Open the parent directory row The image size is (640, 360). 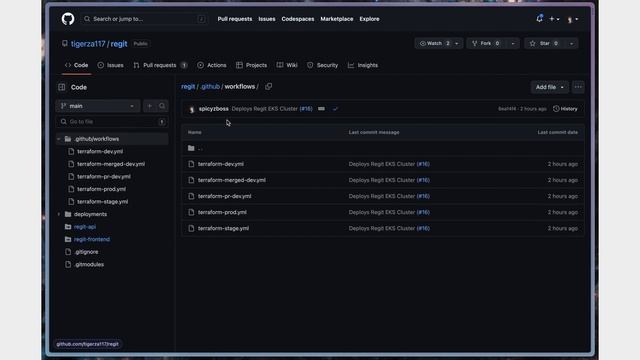point(382,148)
